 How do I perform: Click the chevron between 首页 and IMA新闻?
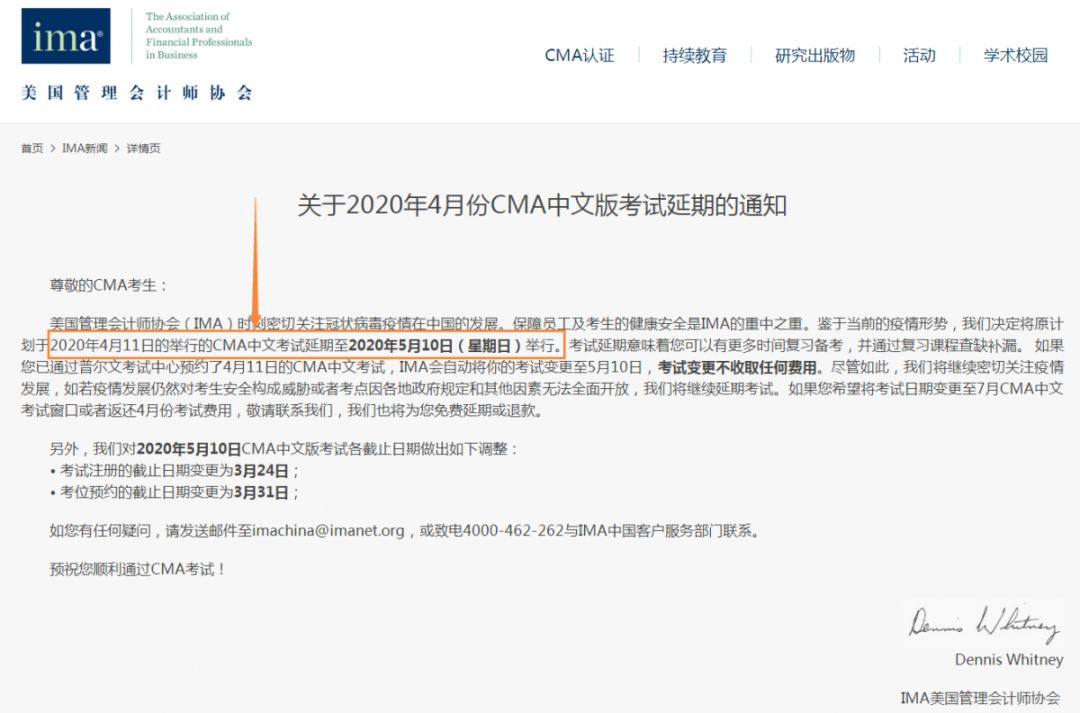pyautogui.click(x=53, y=148)
